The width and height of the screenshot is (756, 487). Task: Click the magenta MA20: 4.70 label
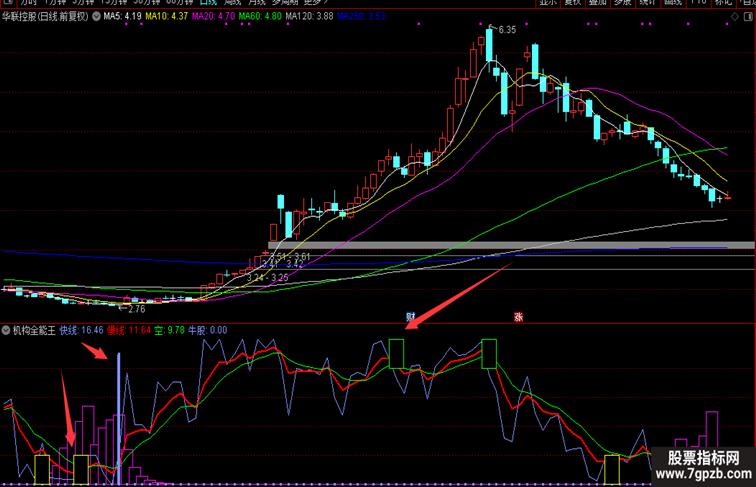point(213,16)
